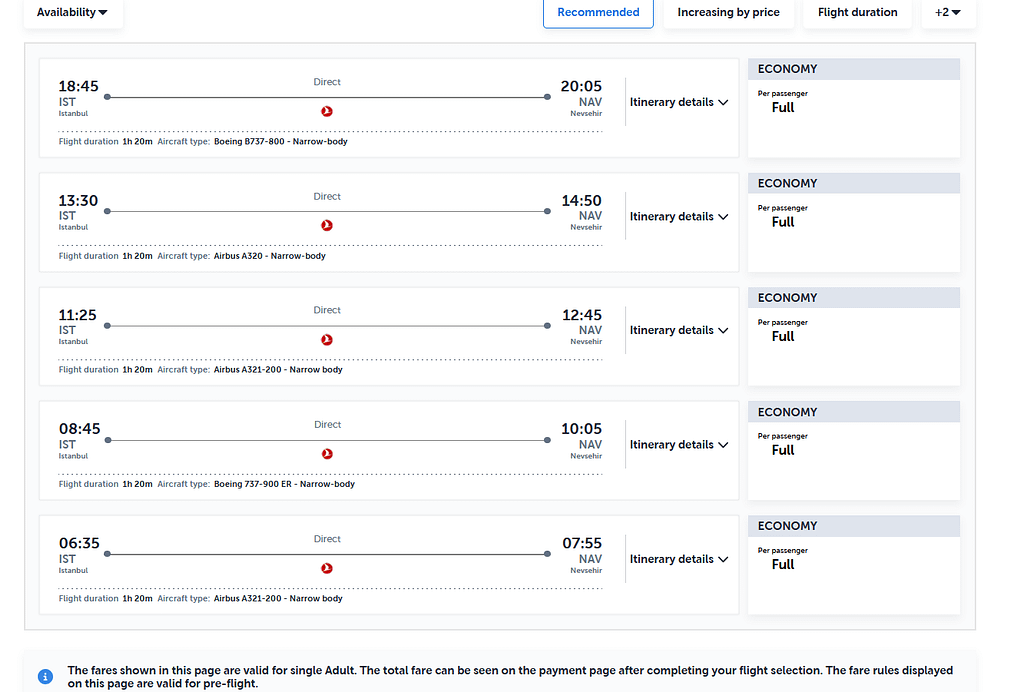Click the 13:30 departure time
1024x692 pixels.
point(78,200)
